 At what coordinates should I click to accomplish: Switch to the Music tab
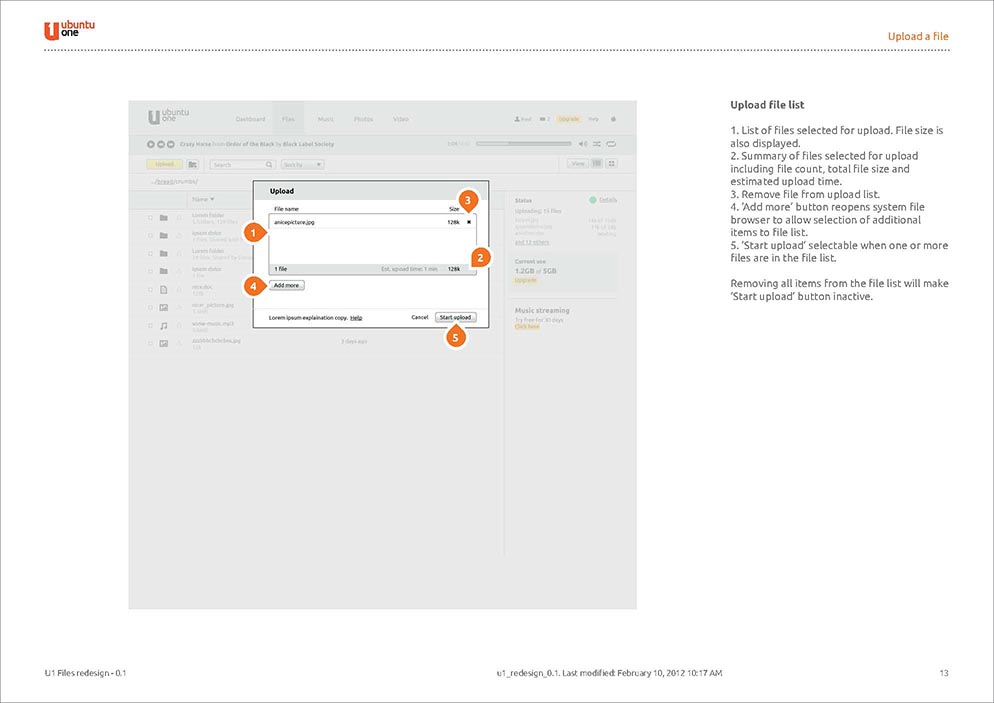pyautogui.click(x=326, y=119)
